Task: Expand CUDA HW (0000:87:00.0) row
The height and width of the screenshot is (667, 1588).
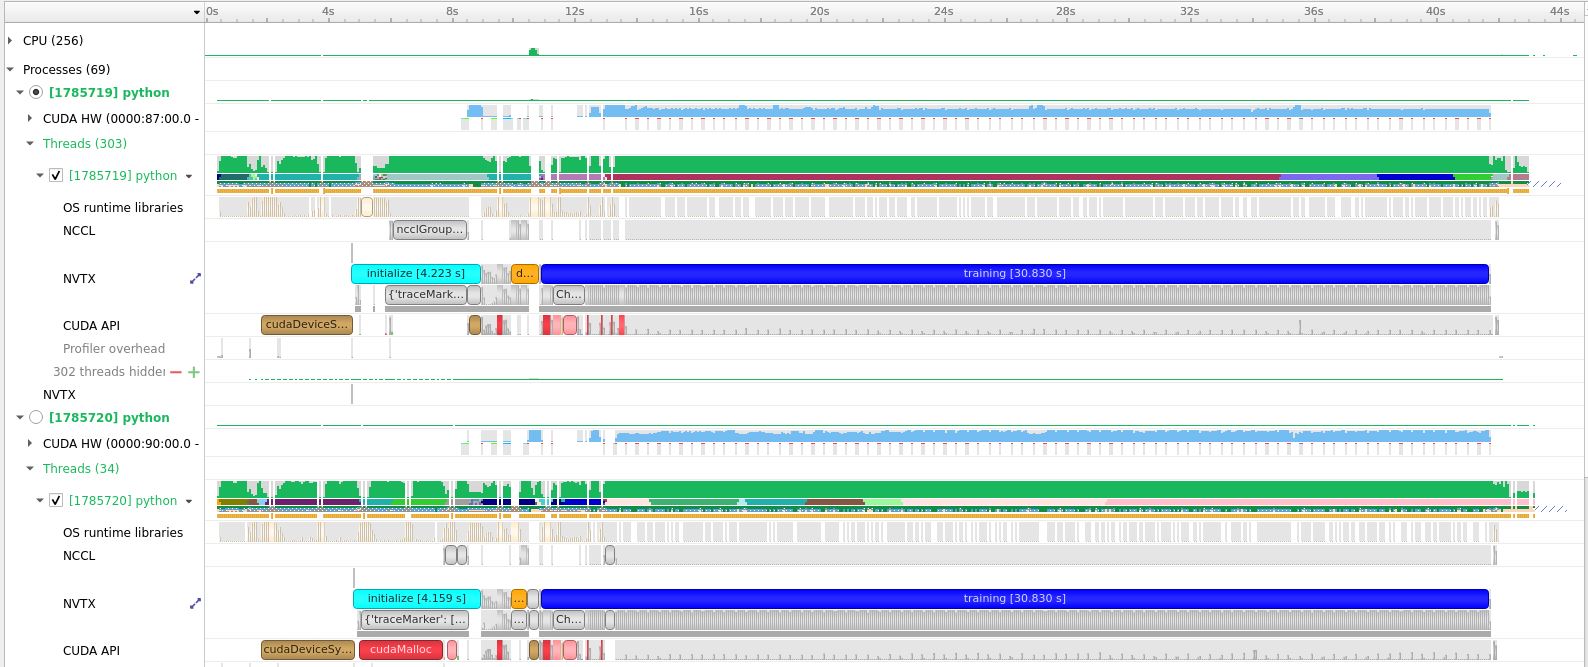Action: click(30, 119)
